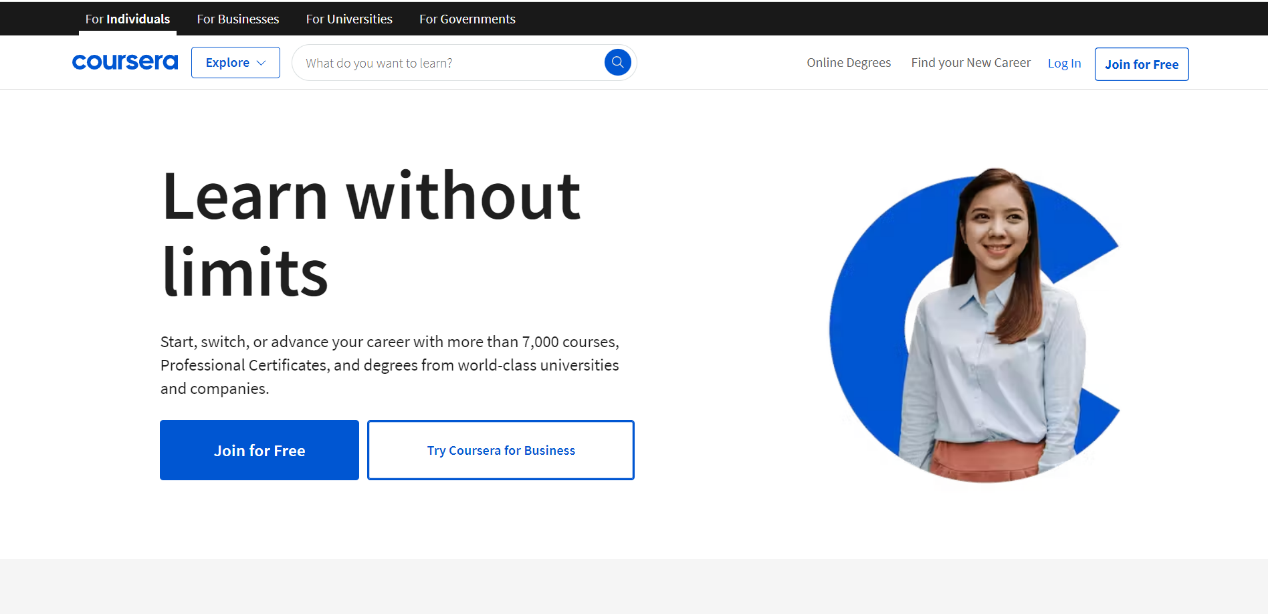The height and width of the screenshot is (614, 1268).
Task: Open the Explore chevron arrow
Action: [x=259, y=63]
